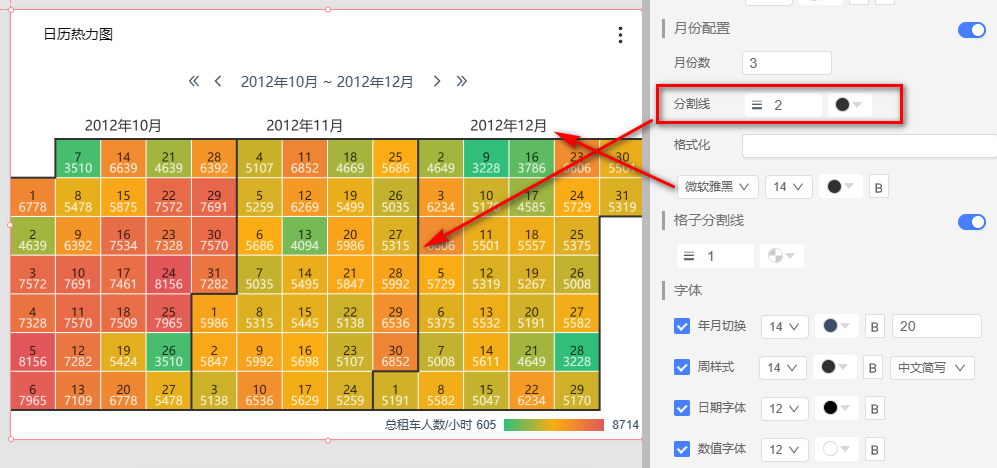Jump back with the double-left arrow
Screen dimensions: 997x468
pyautogui.click(x=194, y=81)
